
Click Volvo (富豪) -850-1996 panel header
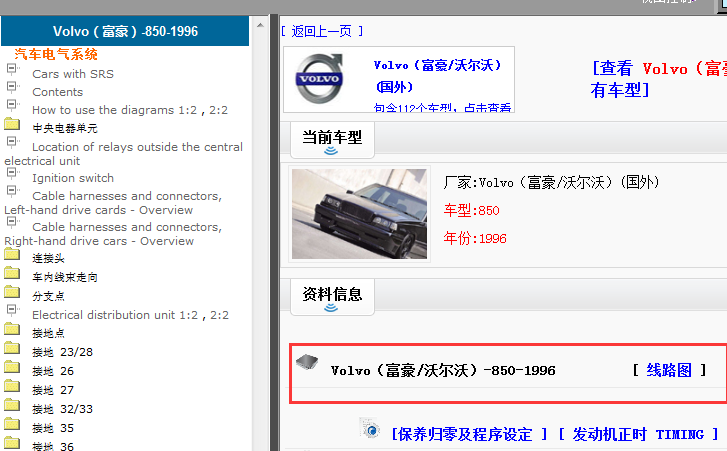pyautogui.click(x=125, y=32)
